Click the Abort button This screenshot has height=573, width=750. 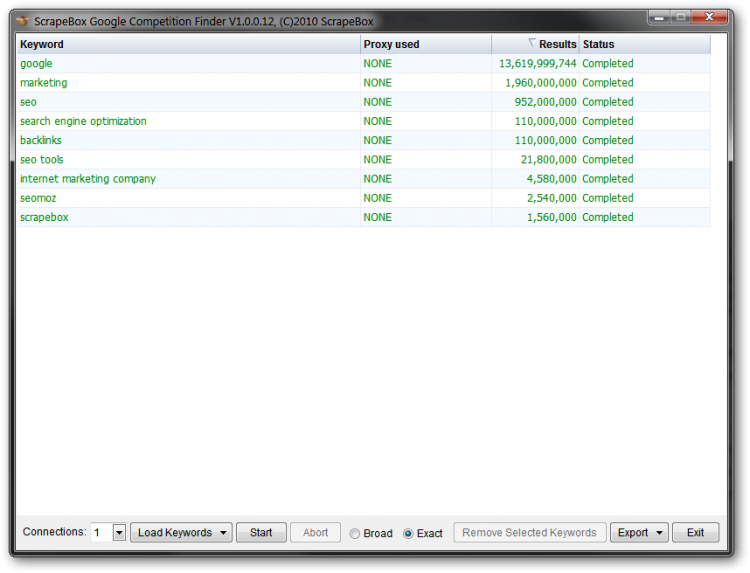tap(316, 532)
